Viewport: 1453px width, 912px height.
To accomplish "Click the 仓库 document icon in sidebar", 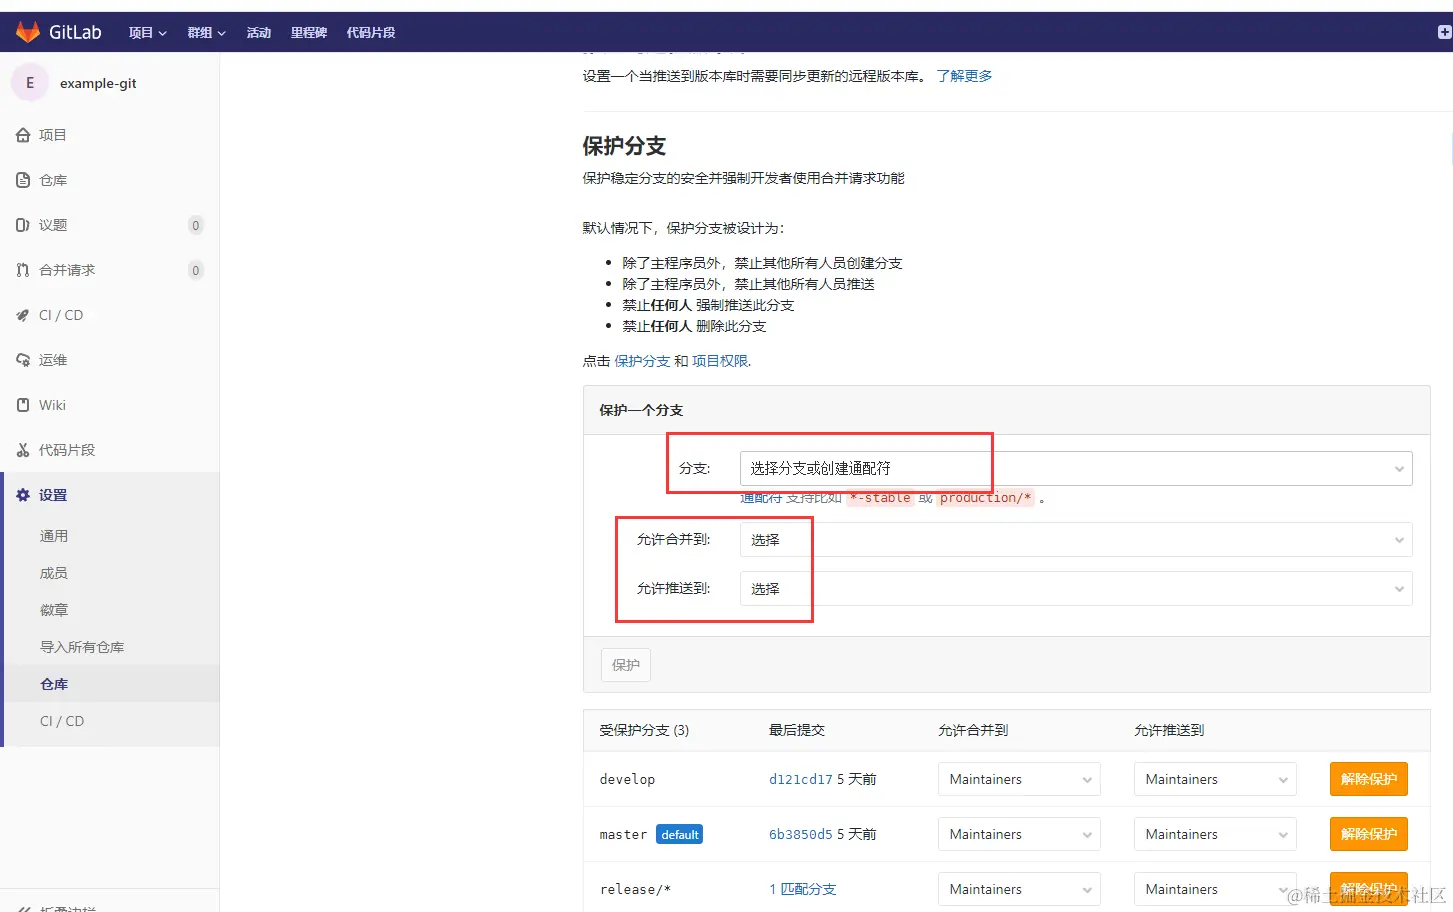I will pyautogui.click(x=23, y=180).
